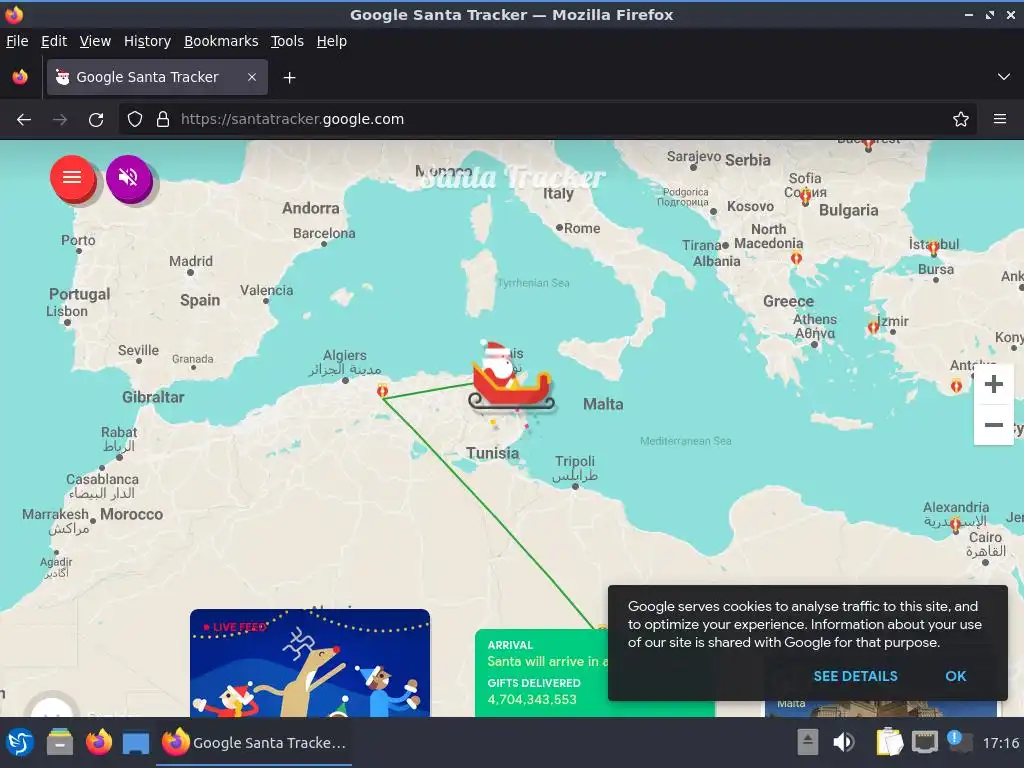This screenshot has height=768, width=1024.
Task: Click the show desktop taskbar icon
Action: tap(136, 743)
